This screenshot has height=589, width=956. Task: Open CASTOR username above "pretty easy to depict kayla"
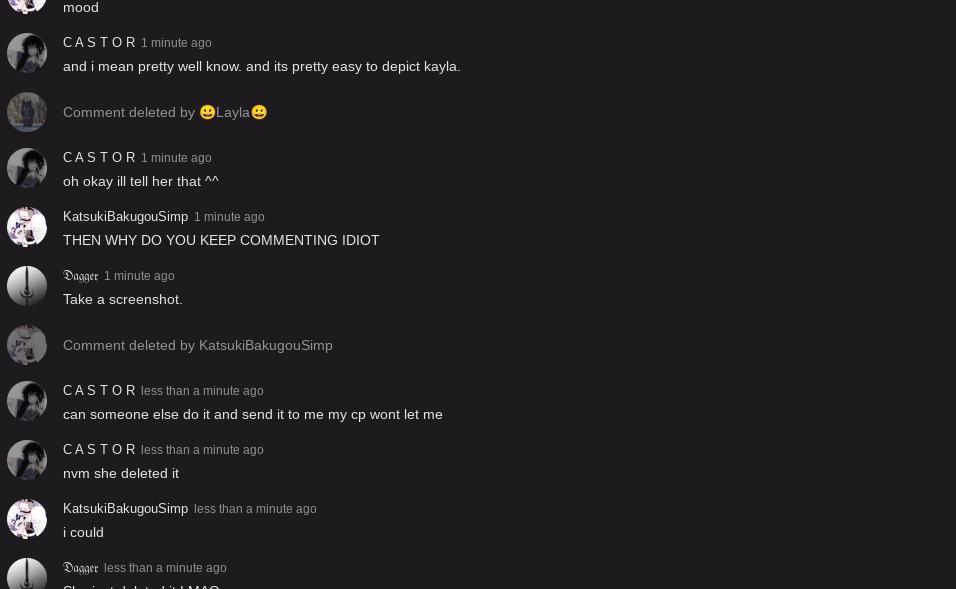pos(99,43)
